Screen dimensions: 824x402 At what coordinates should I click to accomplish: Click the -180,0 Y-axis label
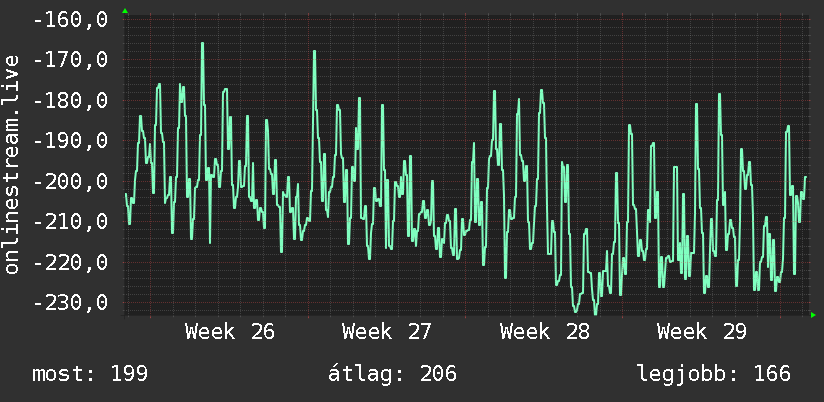pos(70,100)
